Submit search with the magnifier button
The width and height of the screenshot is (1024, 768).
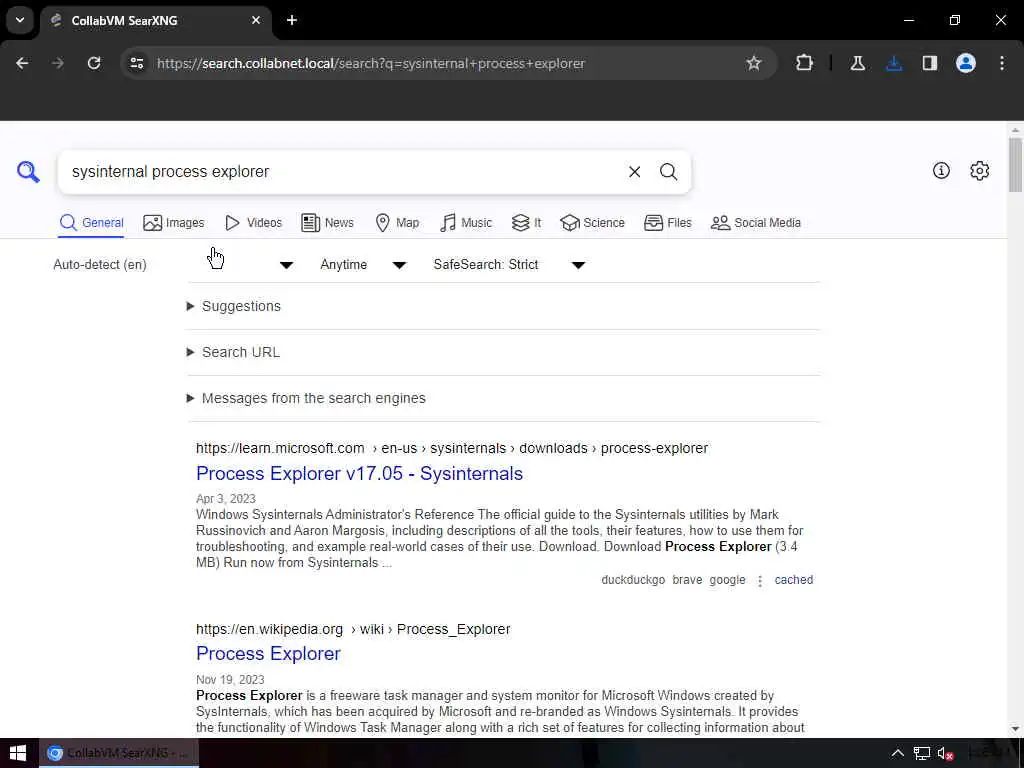coord(668,172)
